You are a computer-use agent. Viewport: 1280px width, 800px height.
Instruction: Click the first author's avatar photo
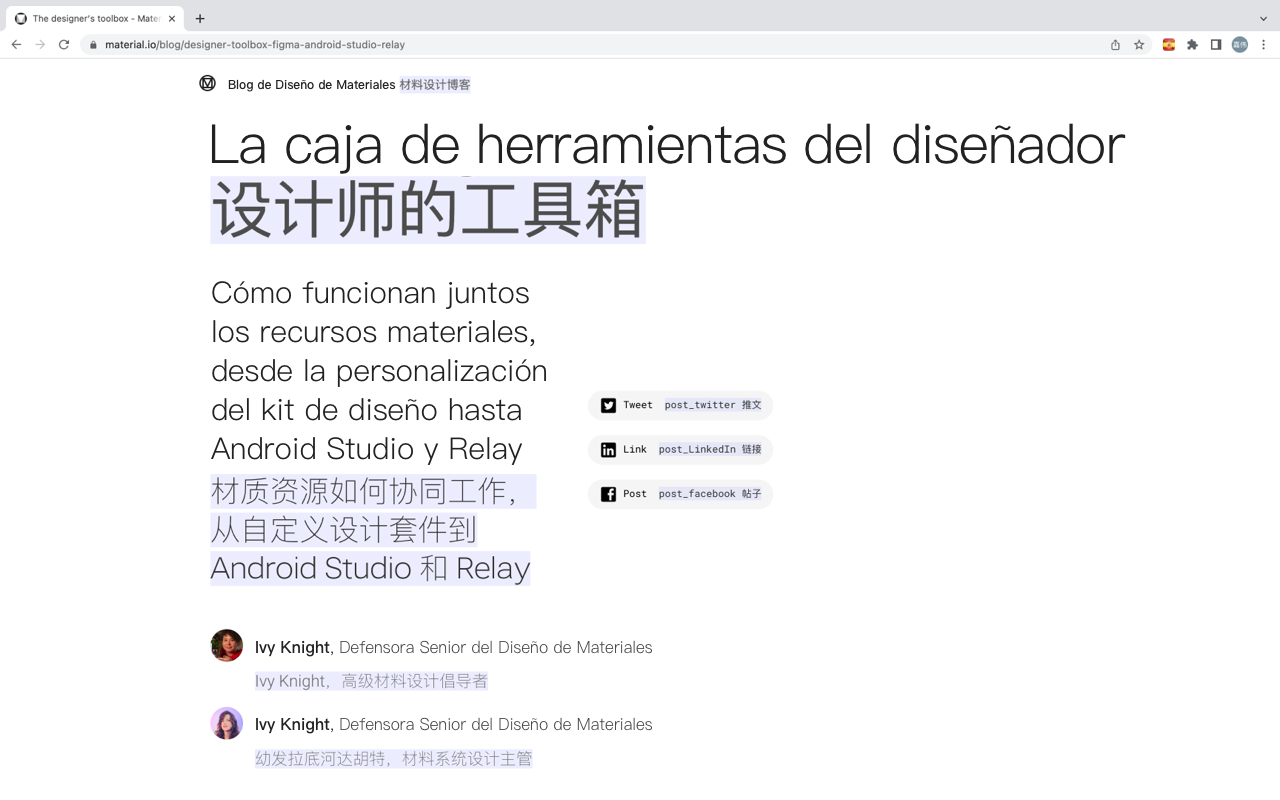(227, 646)
